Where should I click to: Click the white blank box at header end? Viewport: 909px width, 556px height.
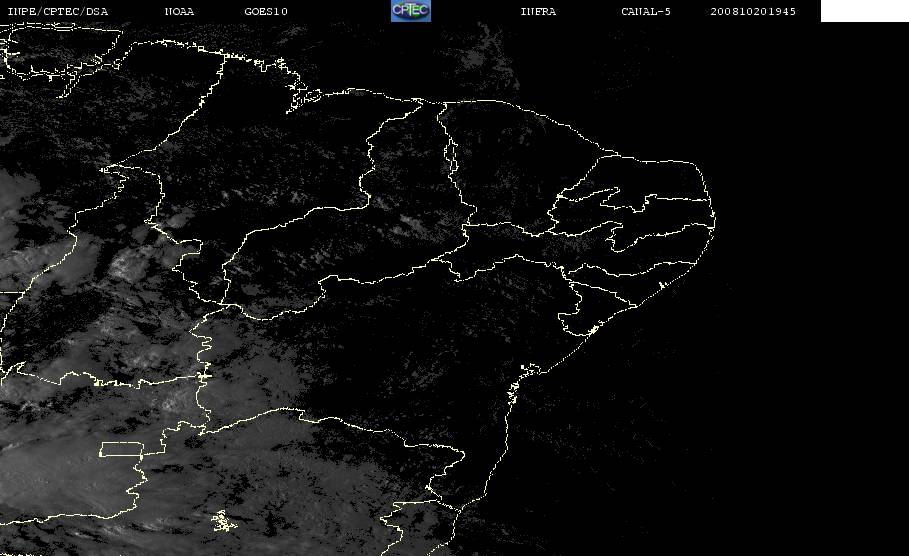click(x=865, y=11)
